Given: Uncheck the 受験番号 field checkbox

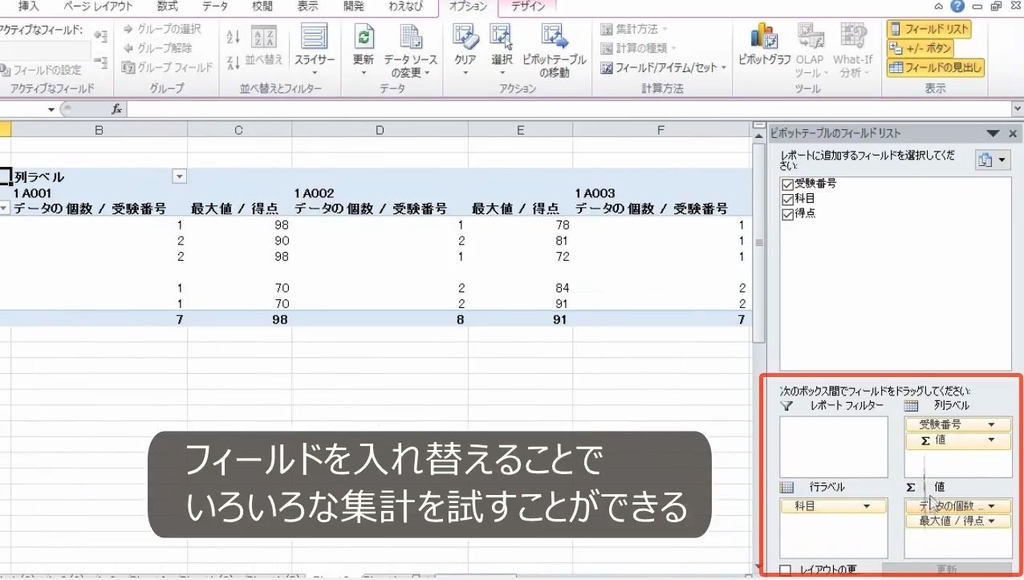Looking at the screenshot, I should (x=788, y=184).
